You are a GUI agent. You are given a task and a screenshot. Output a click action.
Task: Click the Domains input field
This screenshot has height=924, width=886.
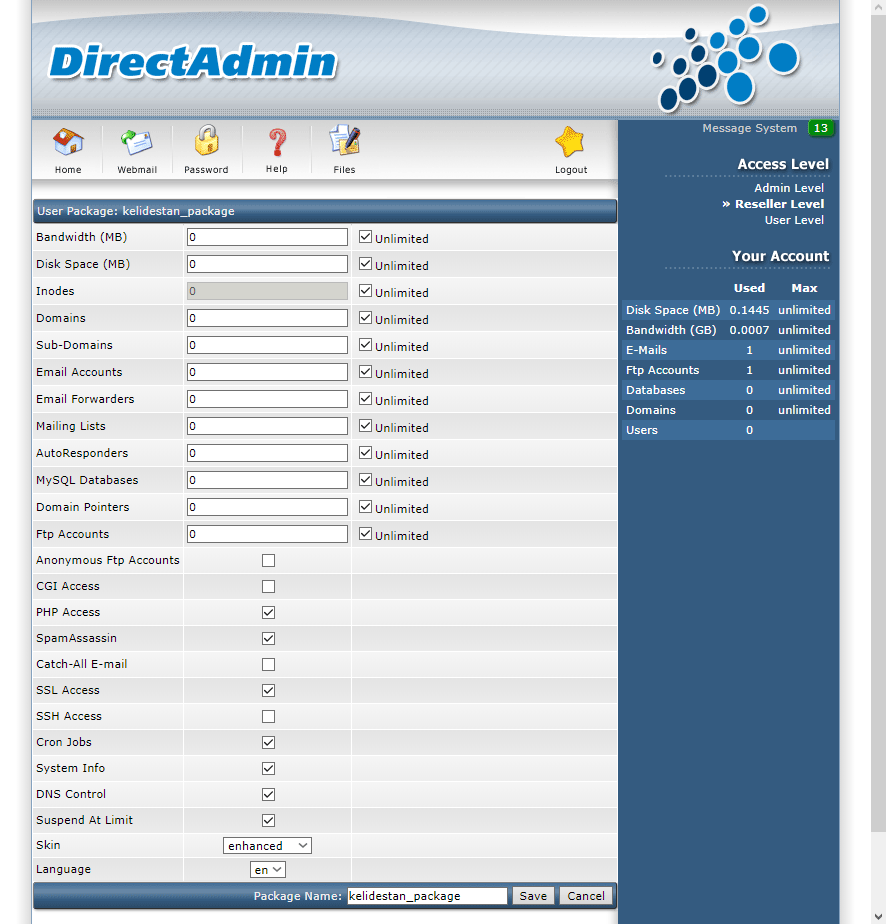(267, 318)
